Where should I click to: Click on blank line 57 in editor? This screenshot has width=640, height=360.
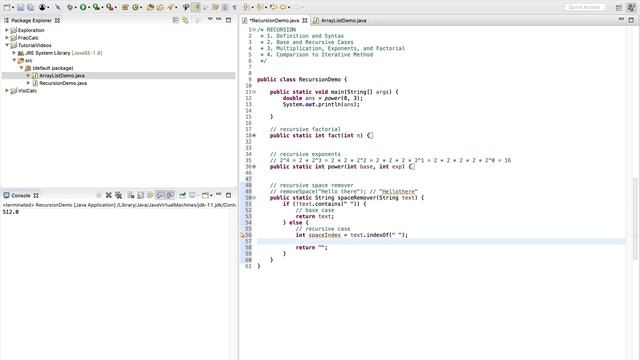(441, 241)
